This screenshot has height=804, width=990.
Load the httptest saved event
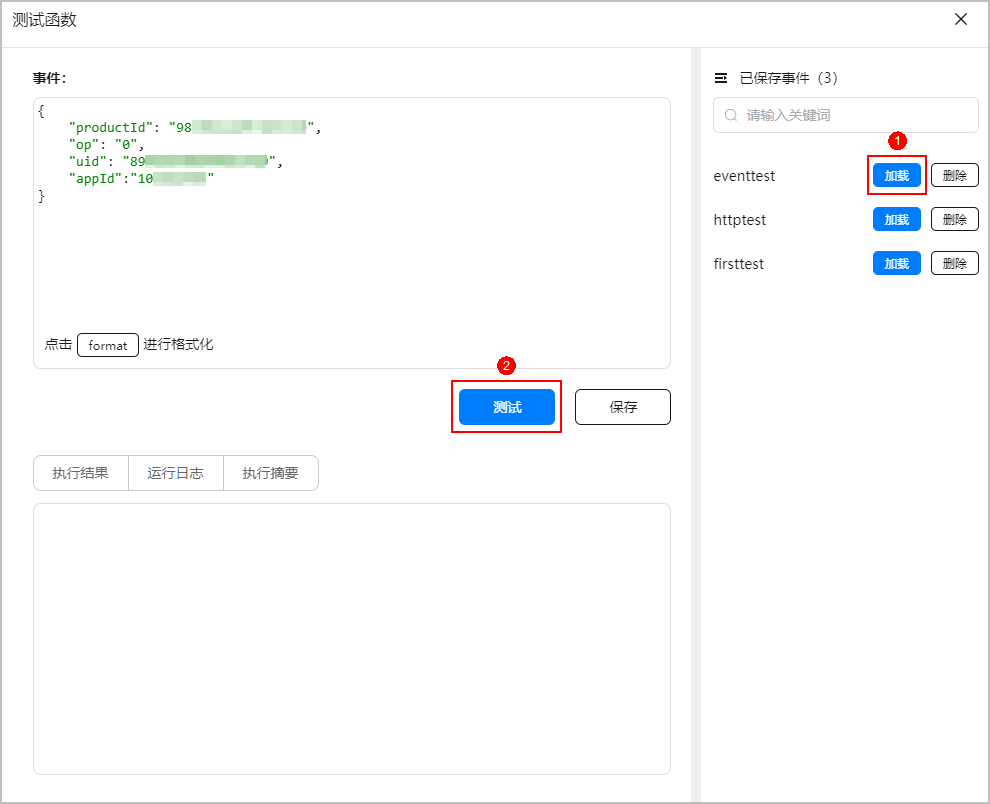(x=896, y=220)
